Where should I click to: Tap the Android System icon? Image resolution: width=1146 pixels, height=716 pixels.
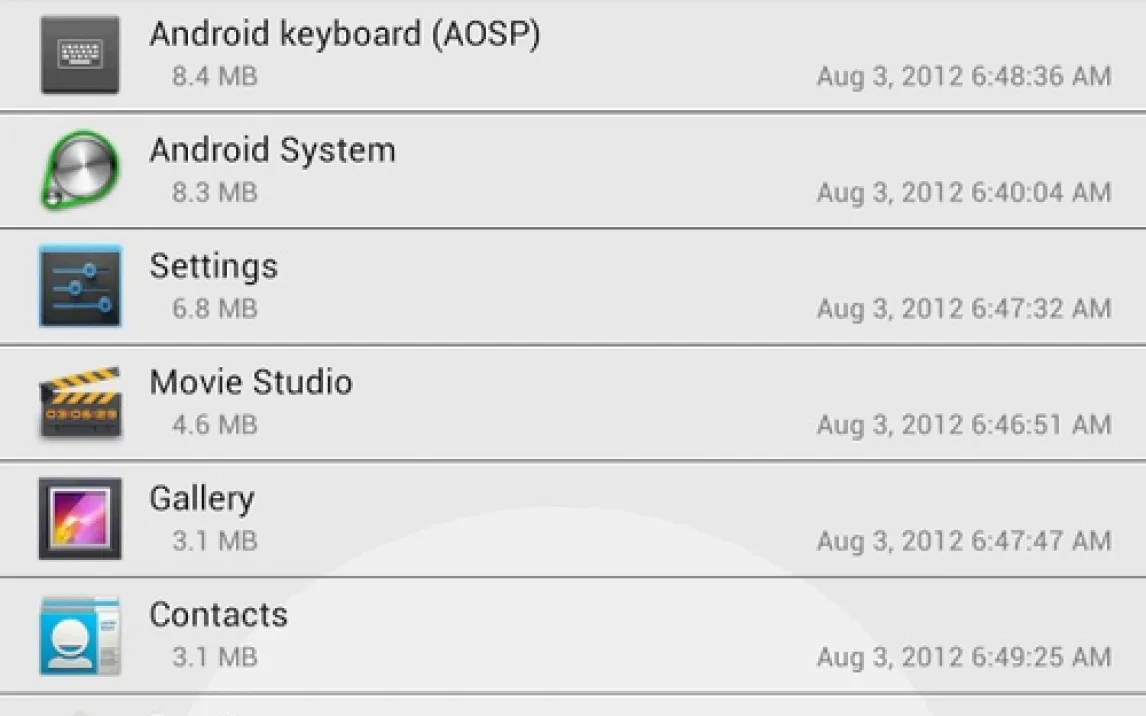pos(80,171)
